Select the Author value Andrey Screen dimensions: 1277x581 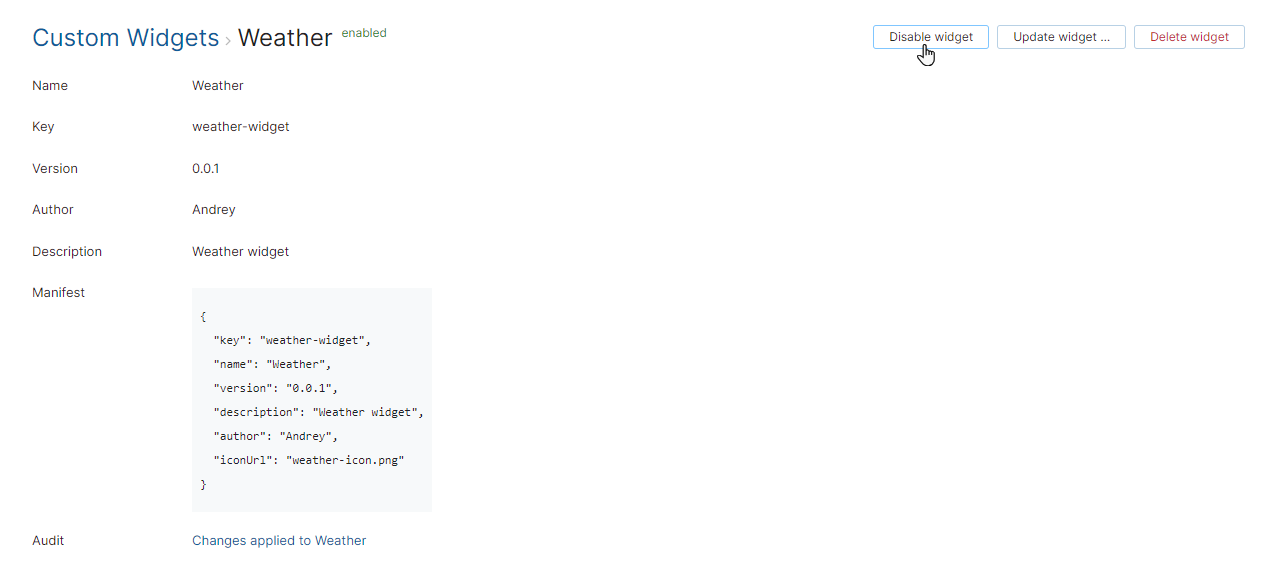coord(214,210)
